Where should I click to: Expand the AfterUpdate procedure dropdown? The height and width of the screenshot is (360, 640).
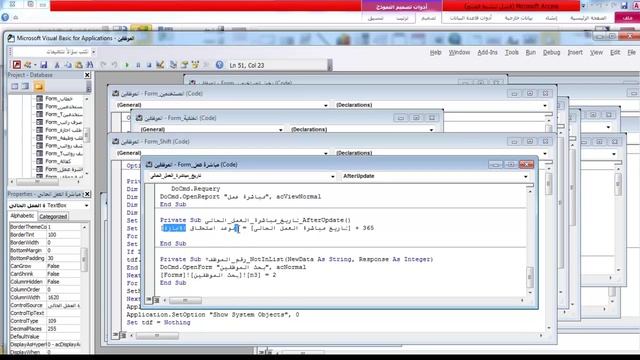pyautogui.click(x=525, y=176)
